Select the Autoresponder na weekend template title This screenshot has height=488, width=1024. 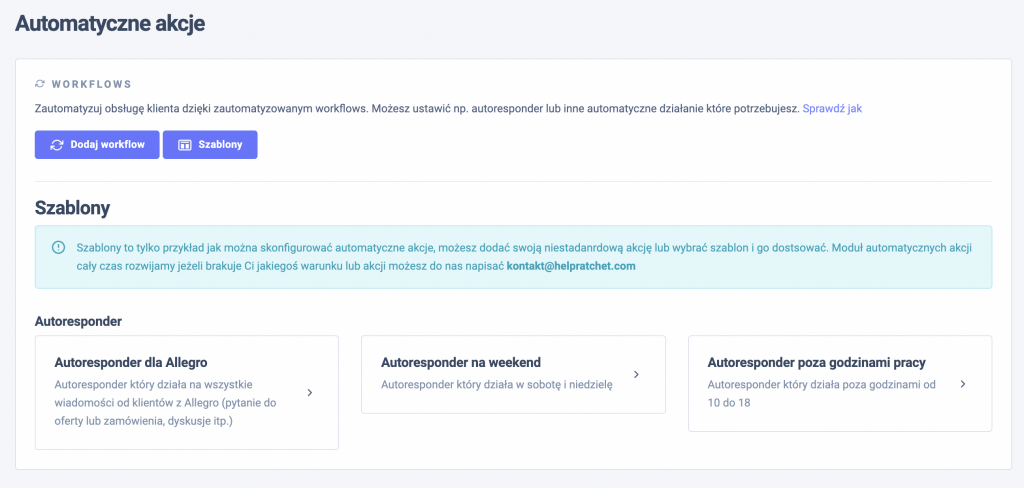click(461, 363)
